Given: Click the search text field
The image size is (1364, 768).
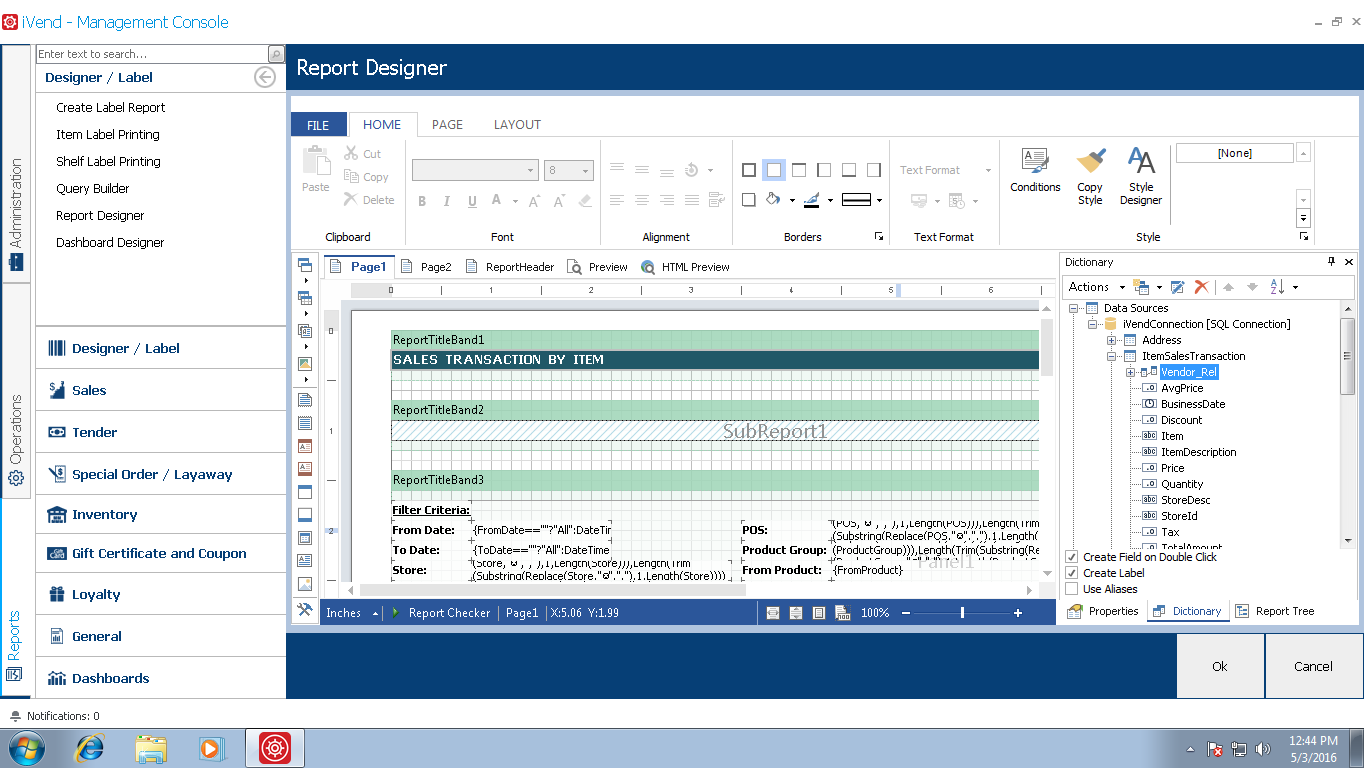Looking at the screenshot, I should tap(153, 54).
